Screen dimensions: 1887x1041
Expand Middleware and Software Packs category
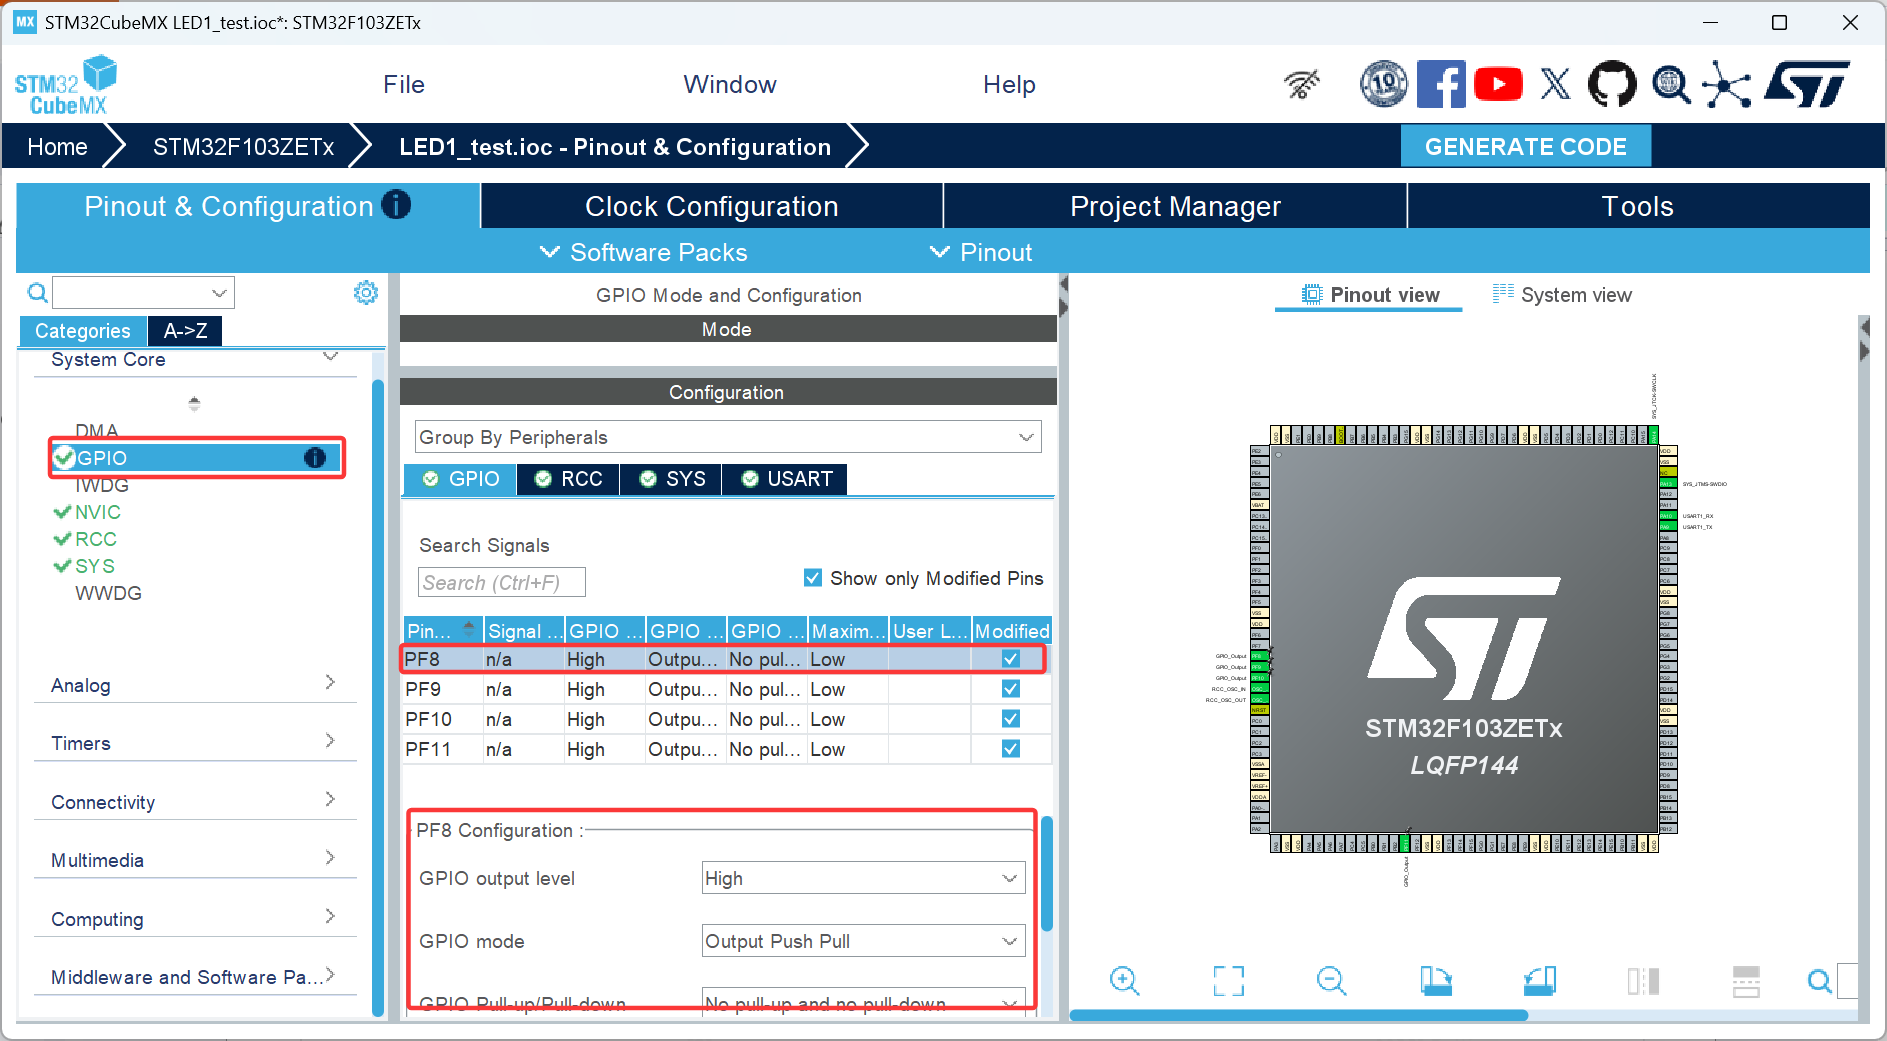[195, 977]
